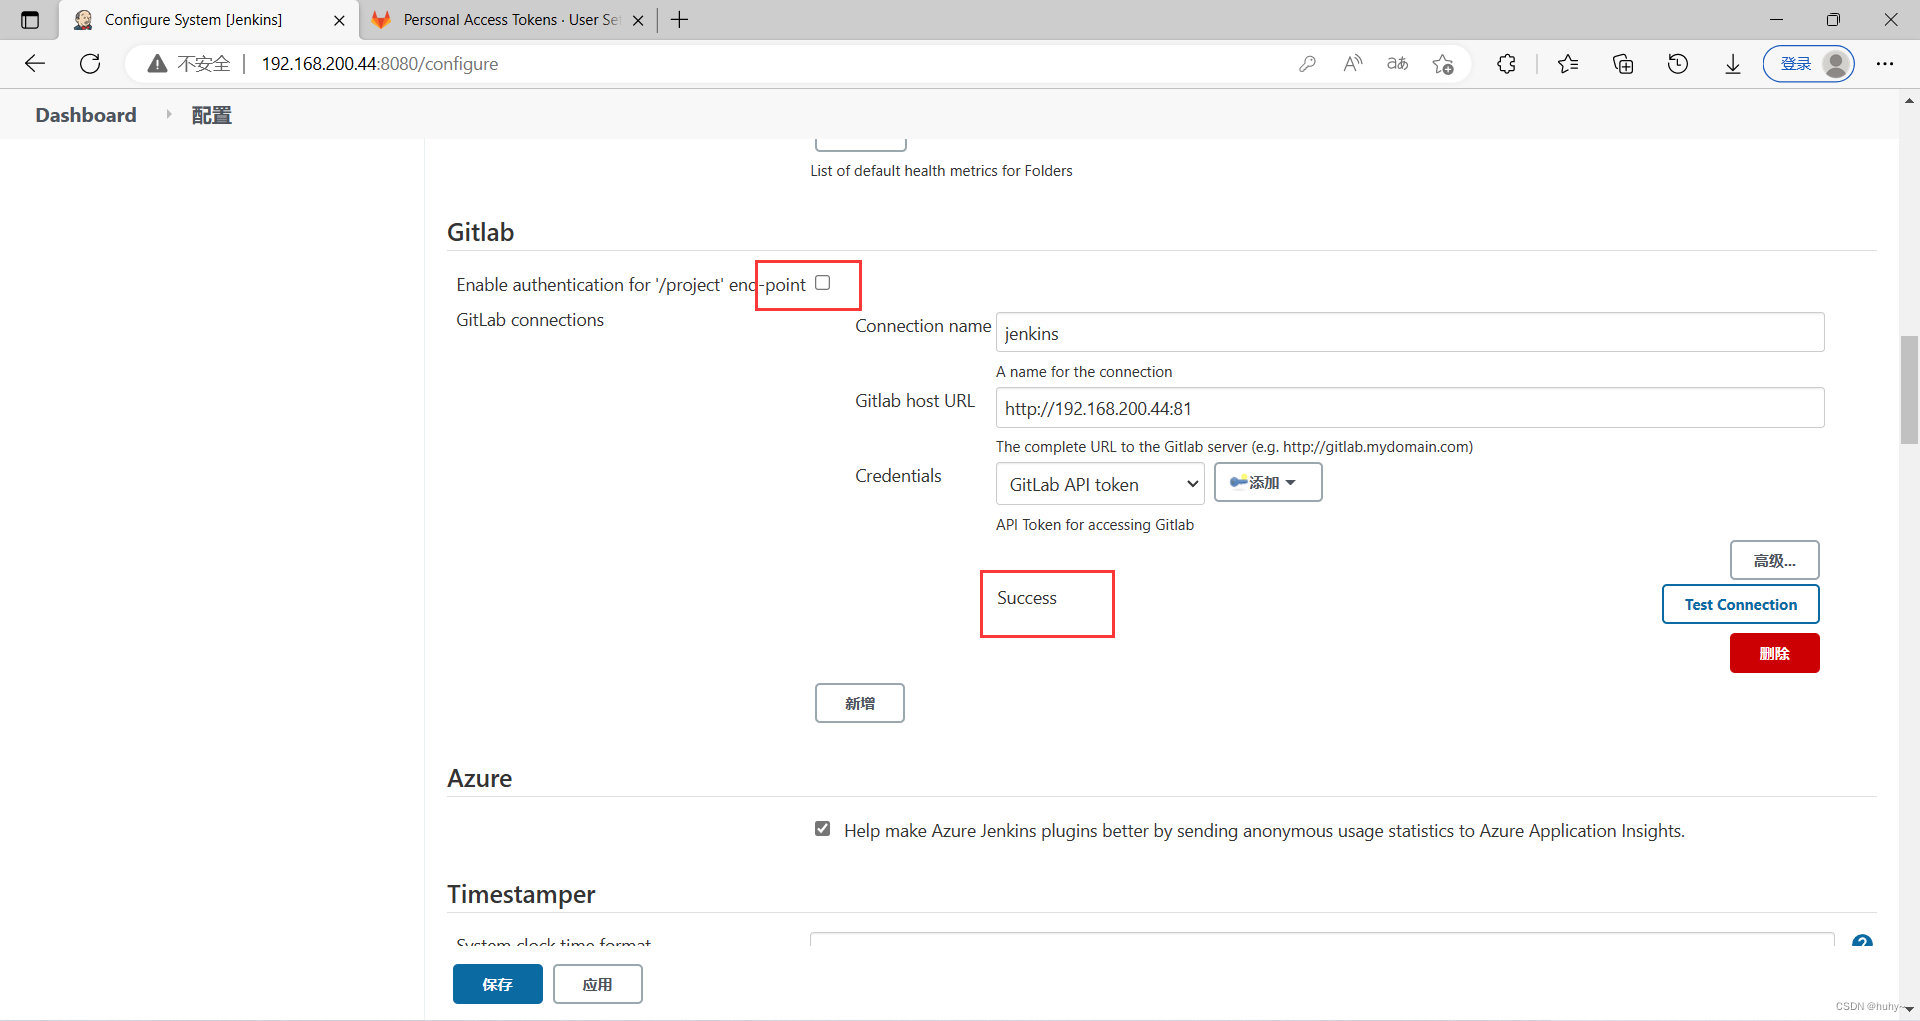Viewport: 1920px width, 1021px height.
Task: Click the translate page icon
Action: 1397,64
